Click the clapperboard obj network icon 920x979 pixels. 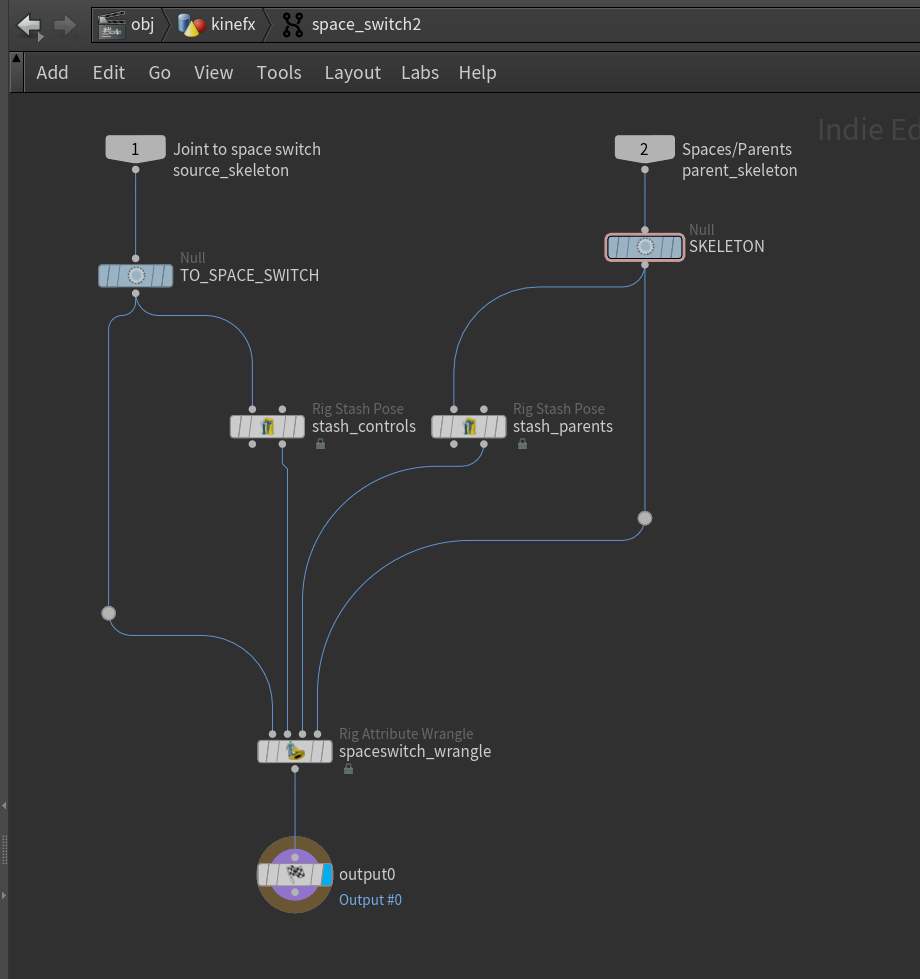[112, 25]
